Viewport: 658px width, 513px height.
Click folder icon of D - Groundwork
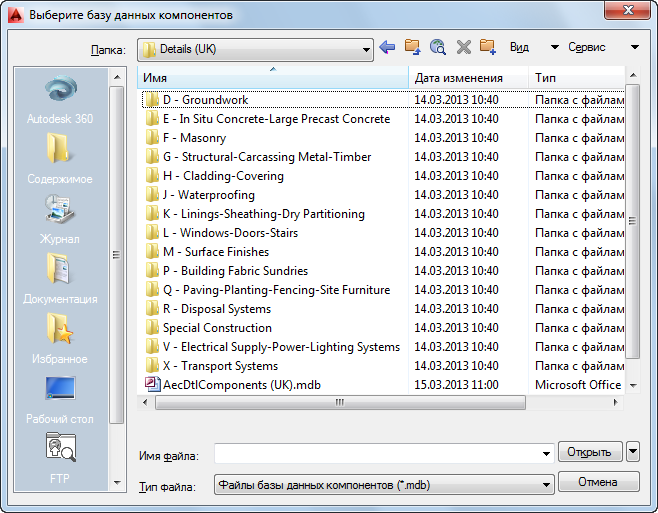tap(152, 99)
